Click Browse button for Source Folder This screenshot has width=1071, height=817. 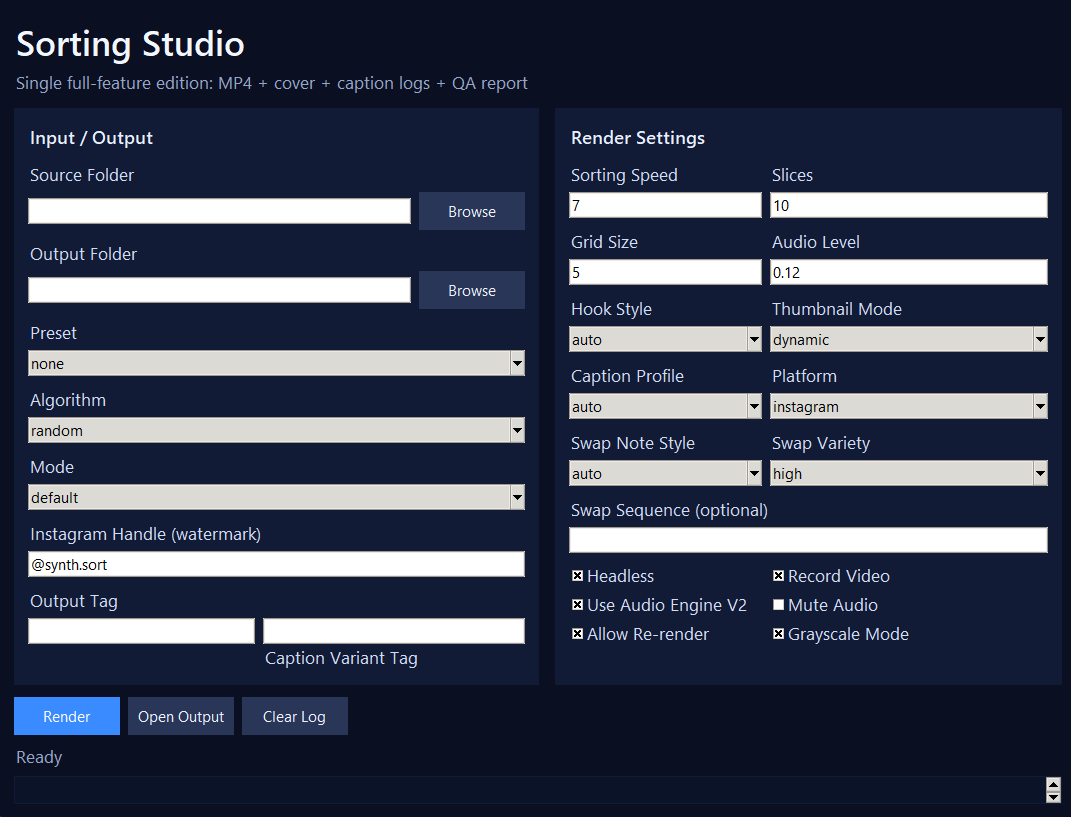[471, 211]
